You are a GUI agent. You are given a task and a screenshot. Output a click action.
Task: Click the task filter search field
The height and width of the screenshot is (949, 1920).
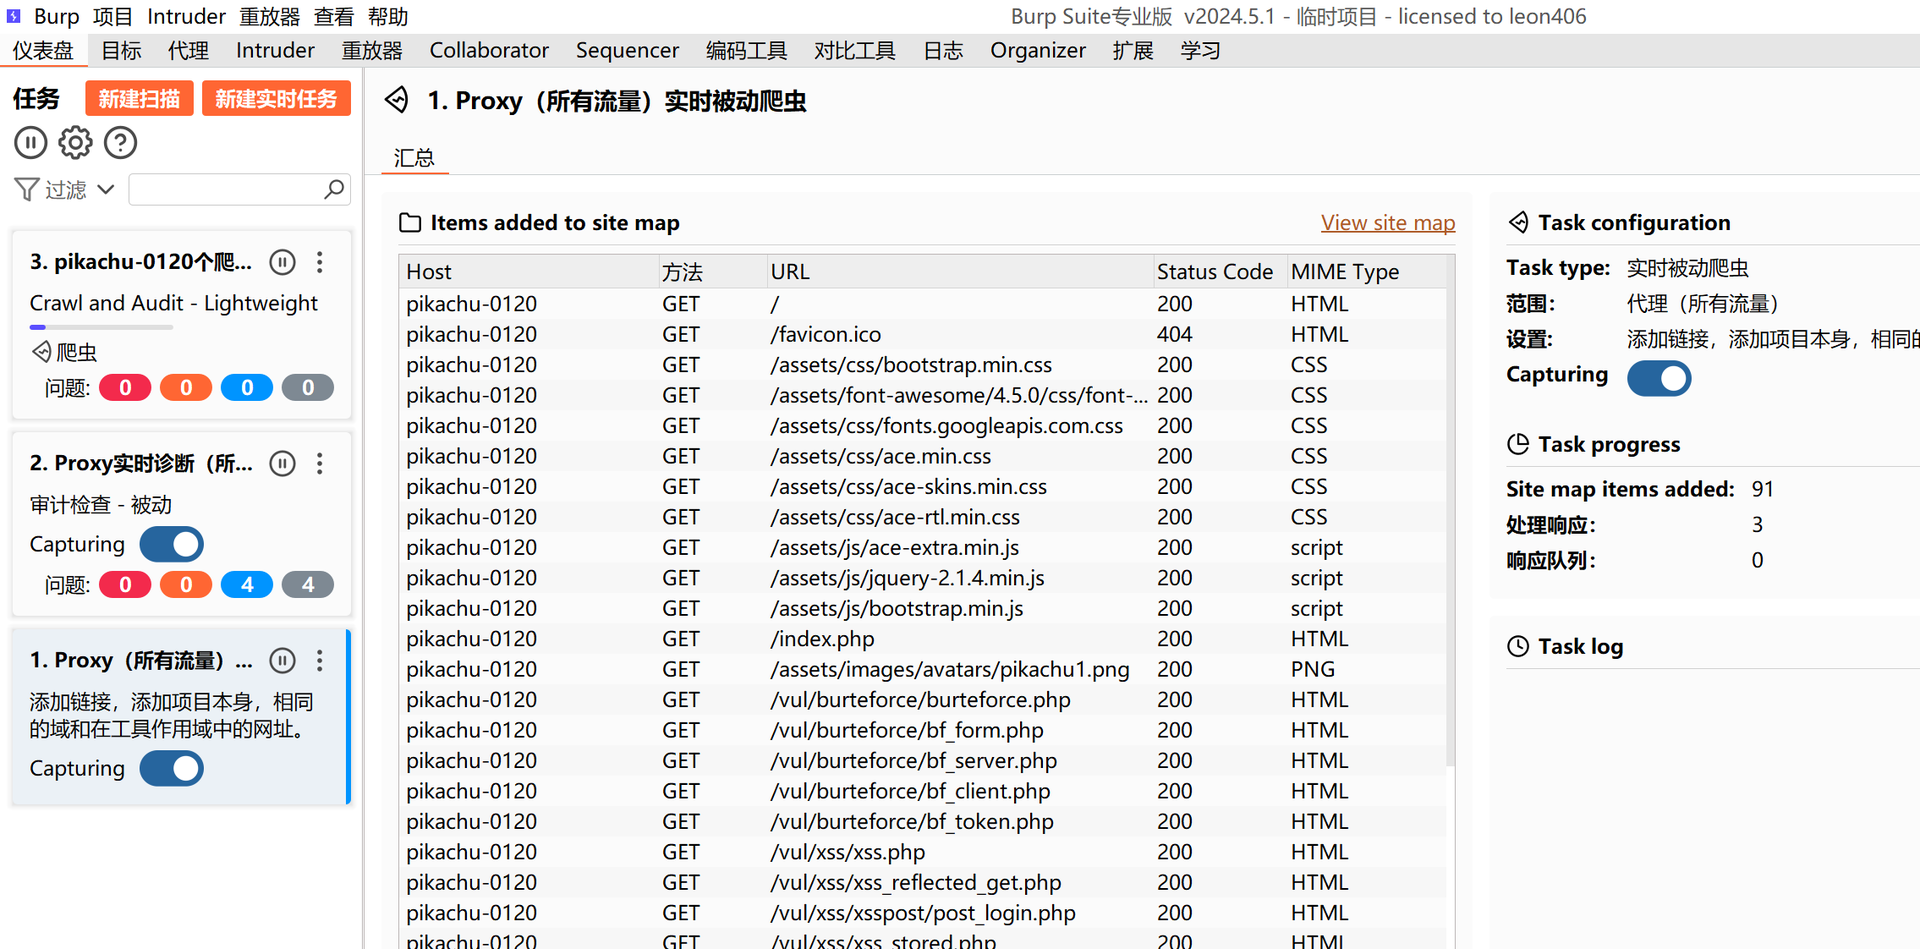pyautogui.click(x=240, y=189)
